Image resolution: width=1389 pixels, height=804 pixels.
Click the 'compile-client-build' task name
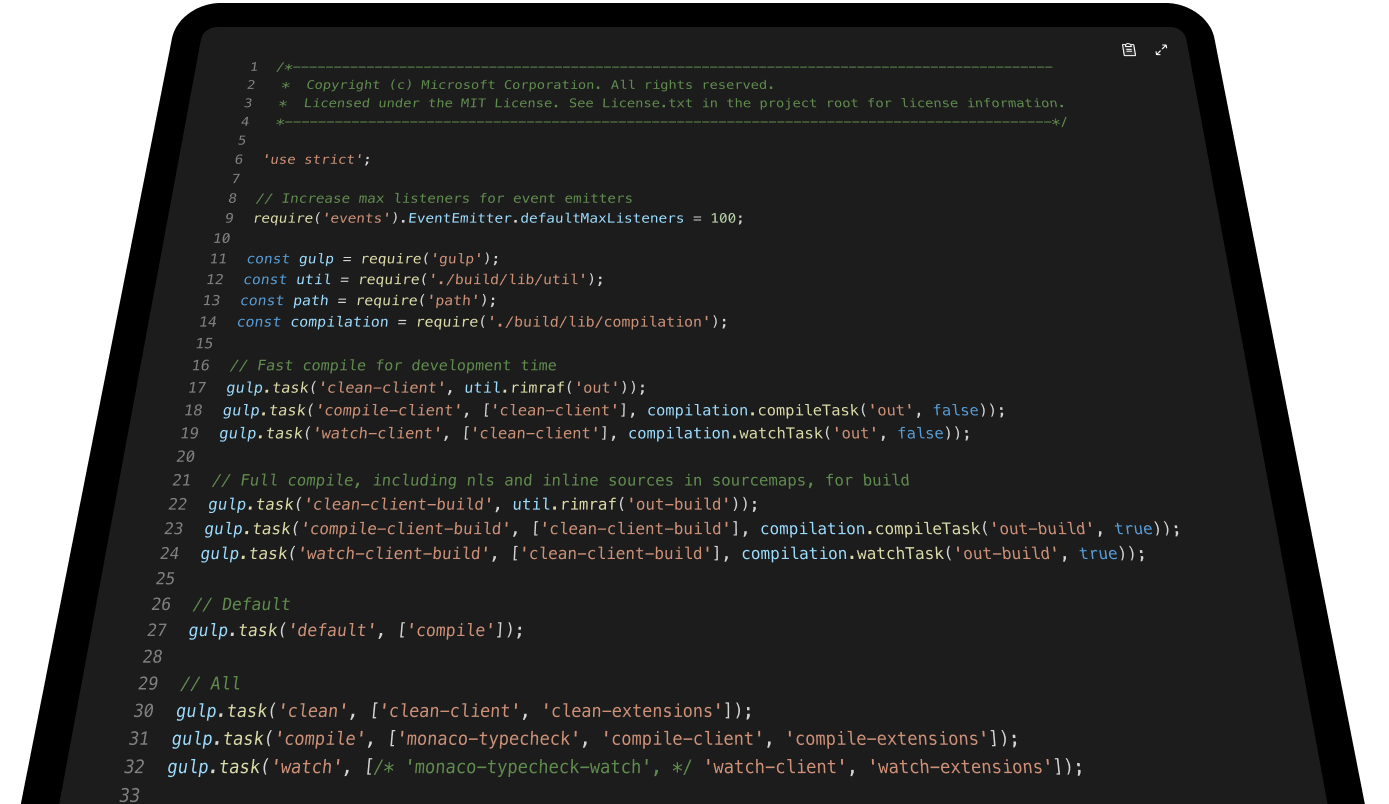click(408, 529)
